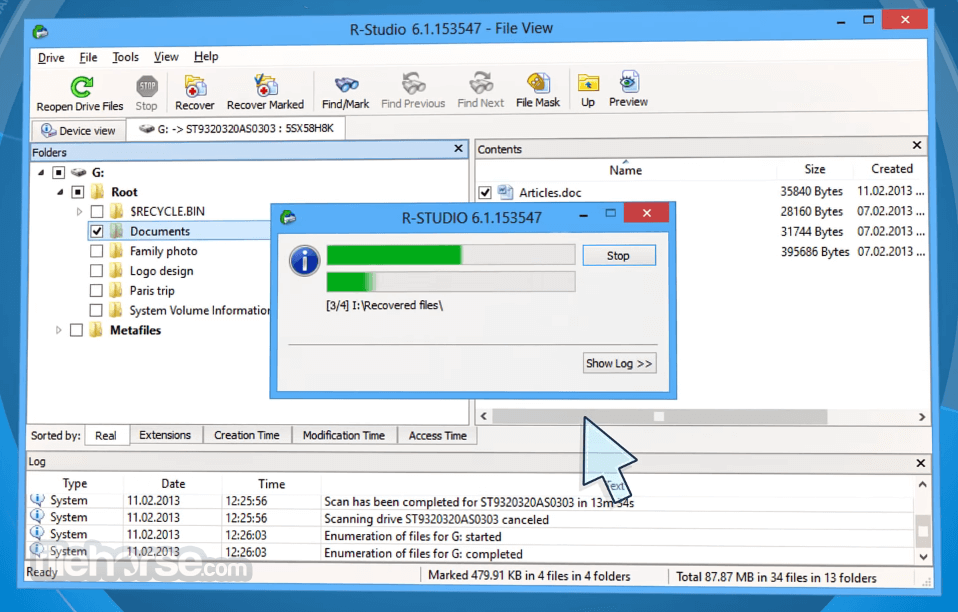Click the Contents scrollbar right arrow
Screen dimensions: 958x612
pyautogui.click(x=922, y=417)
